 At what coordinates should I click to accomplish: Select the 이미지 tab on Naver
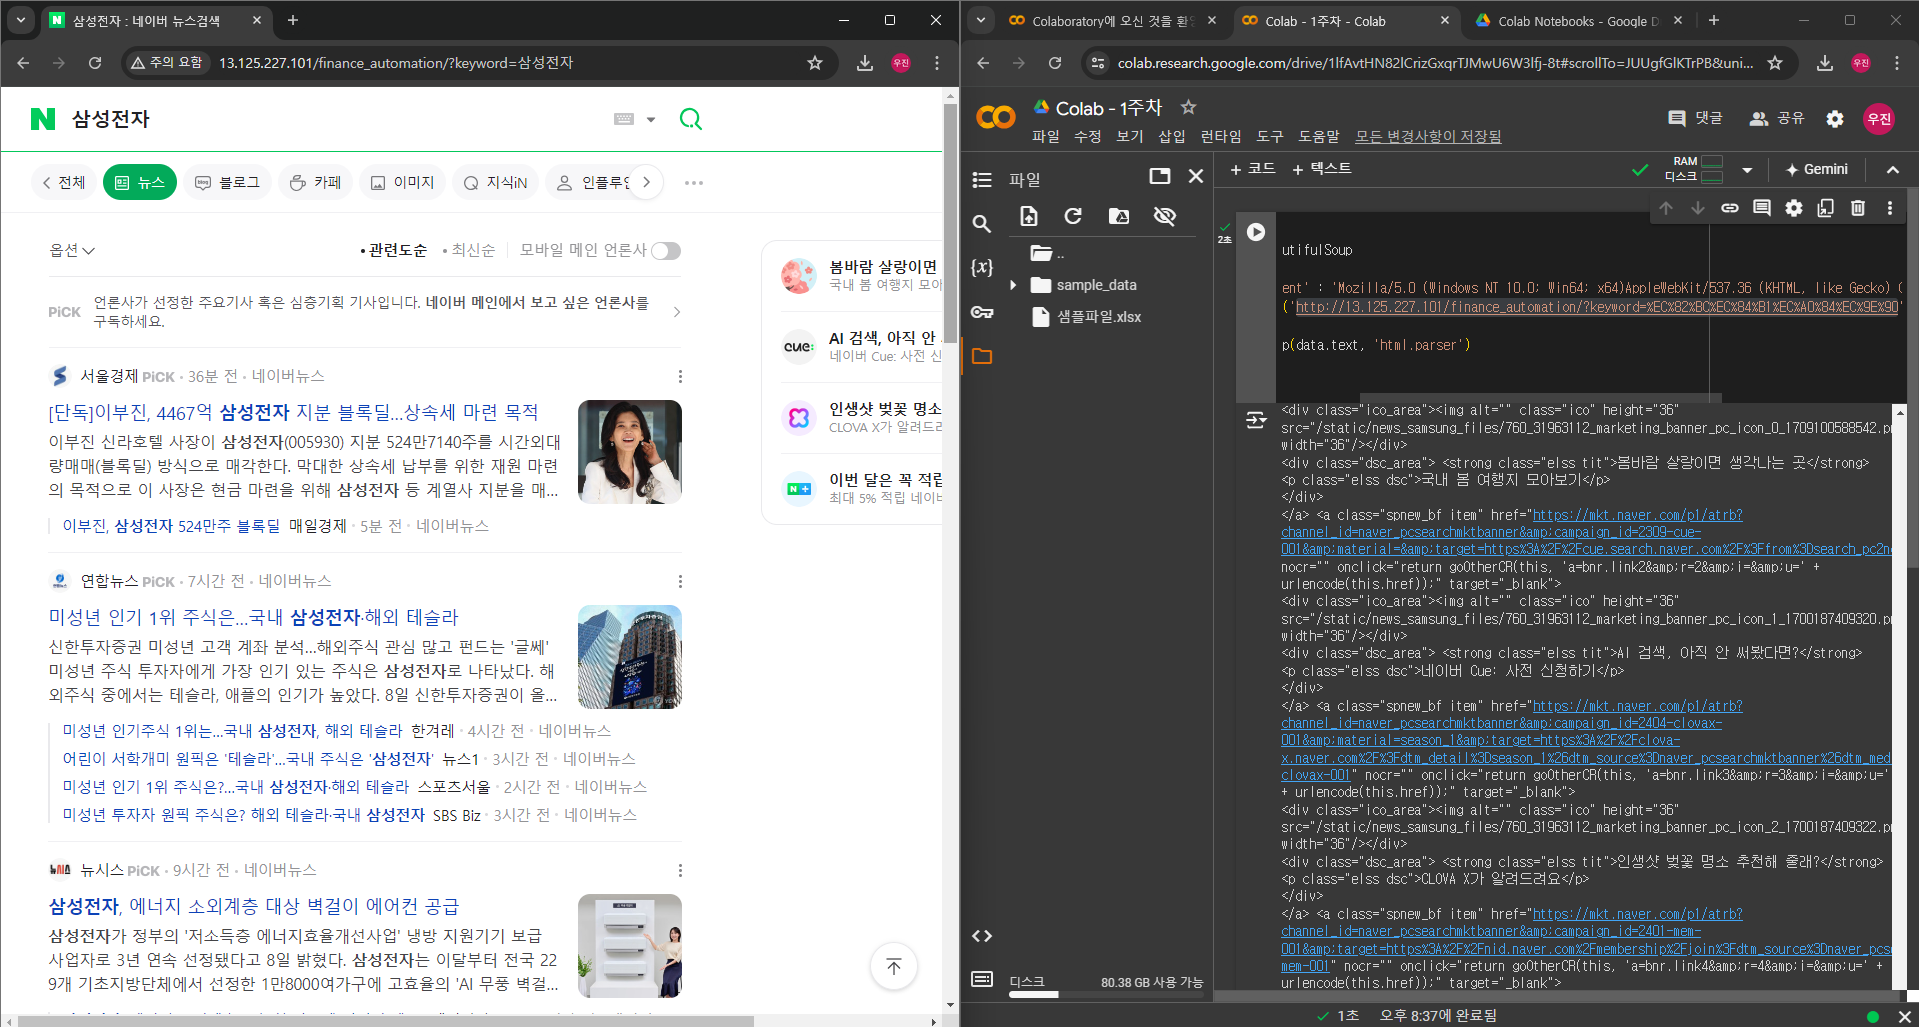point(402,182)
